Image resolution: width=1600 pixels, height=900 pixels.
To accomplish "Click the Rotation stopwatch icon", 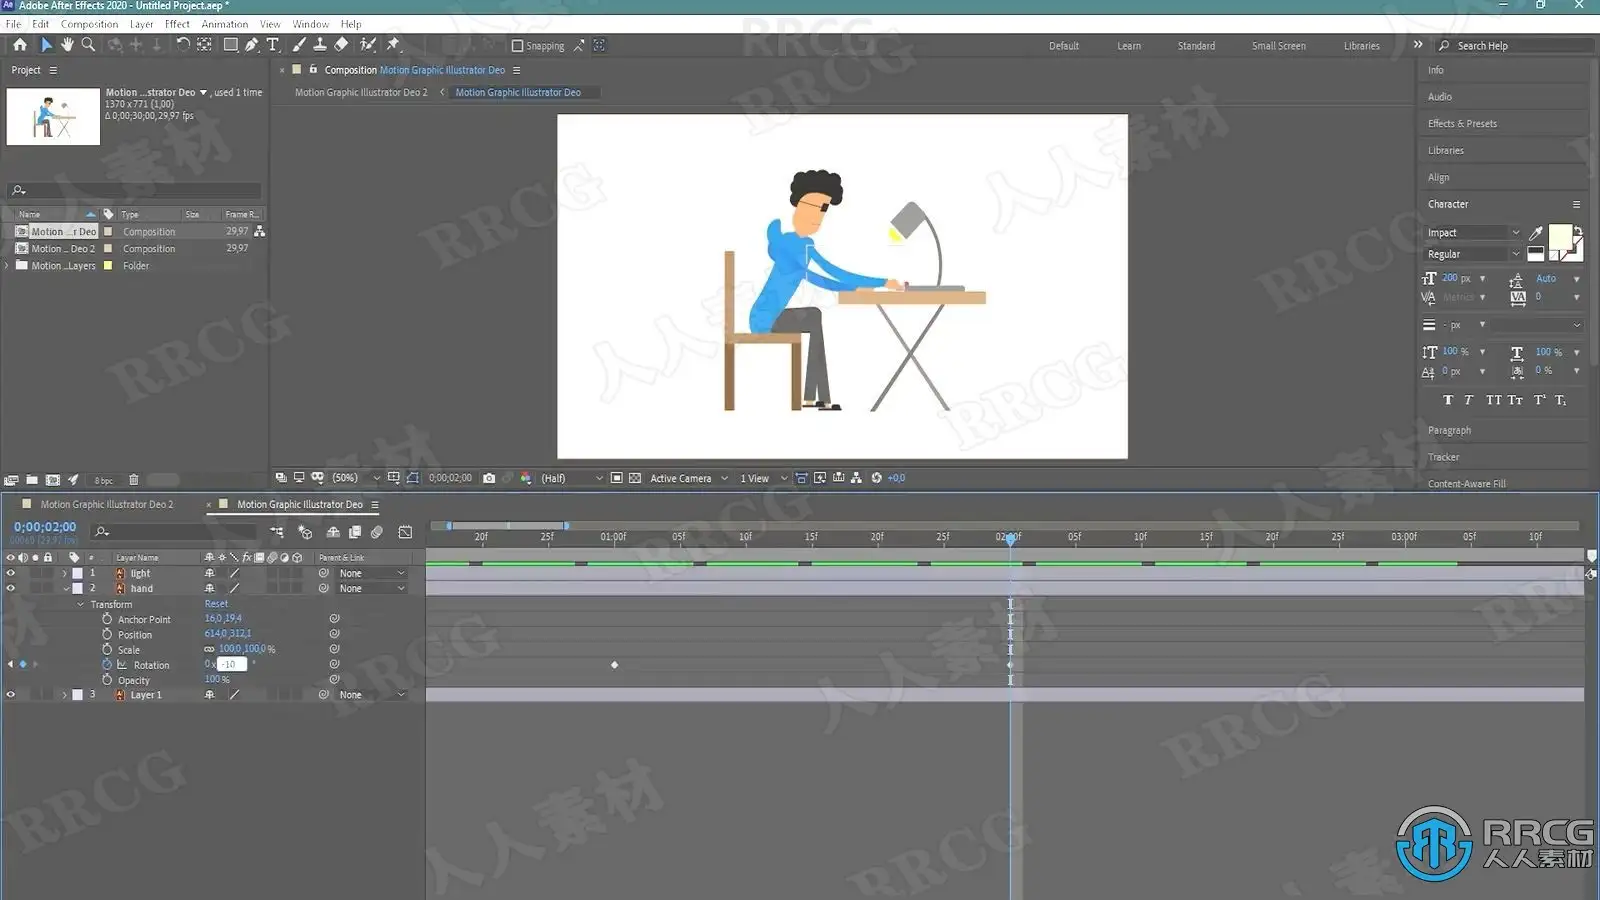I will [x=107, y=665].
